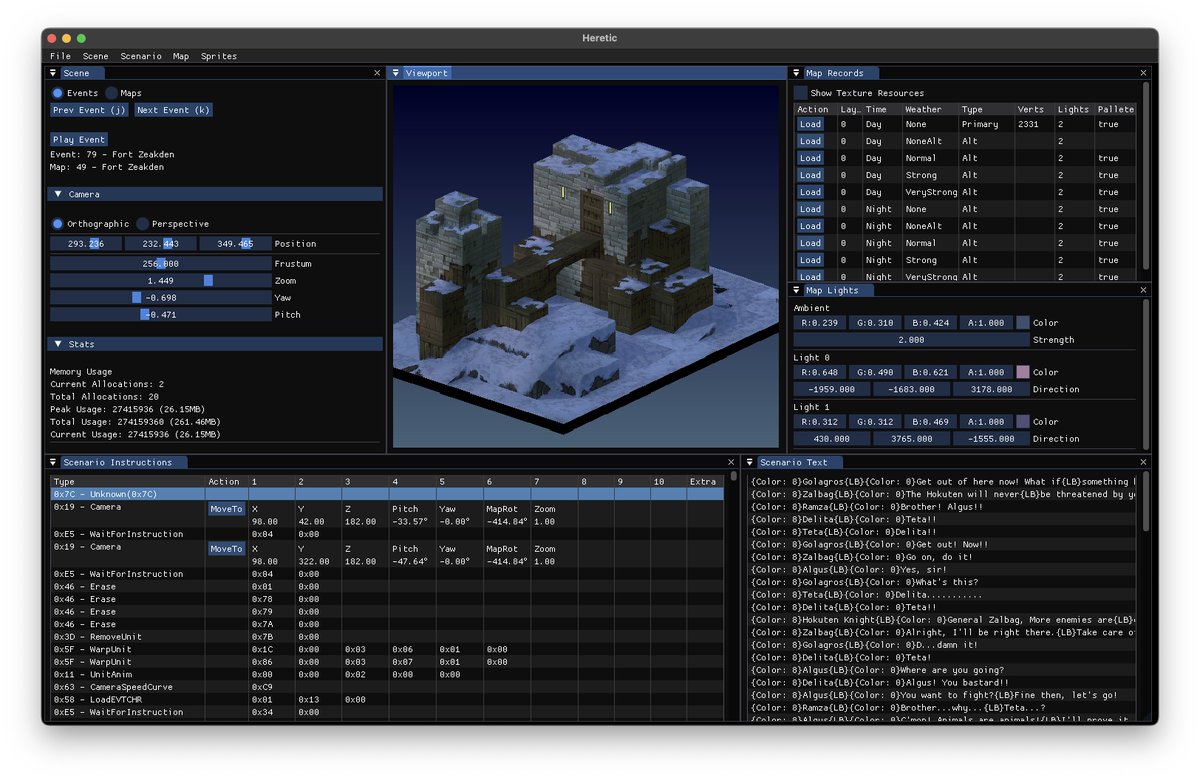
Task: Open the Sprites menu
Action: pos(219,56)
